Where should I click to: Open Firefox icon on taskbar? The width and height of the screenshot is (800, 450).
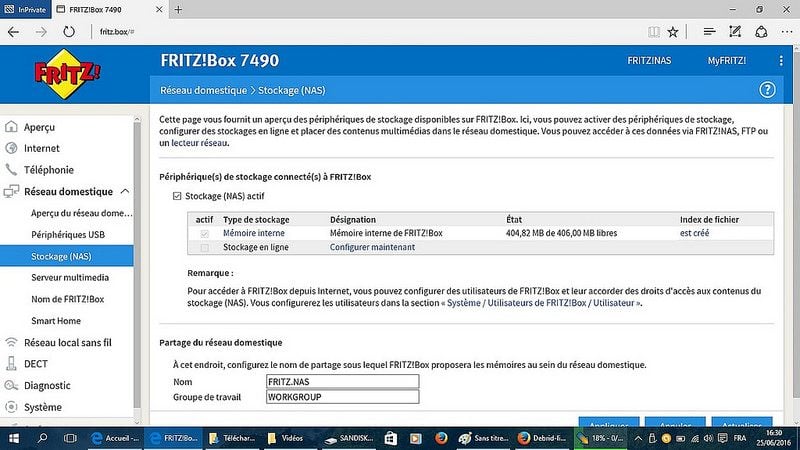click(x=441, y=438)
